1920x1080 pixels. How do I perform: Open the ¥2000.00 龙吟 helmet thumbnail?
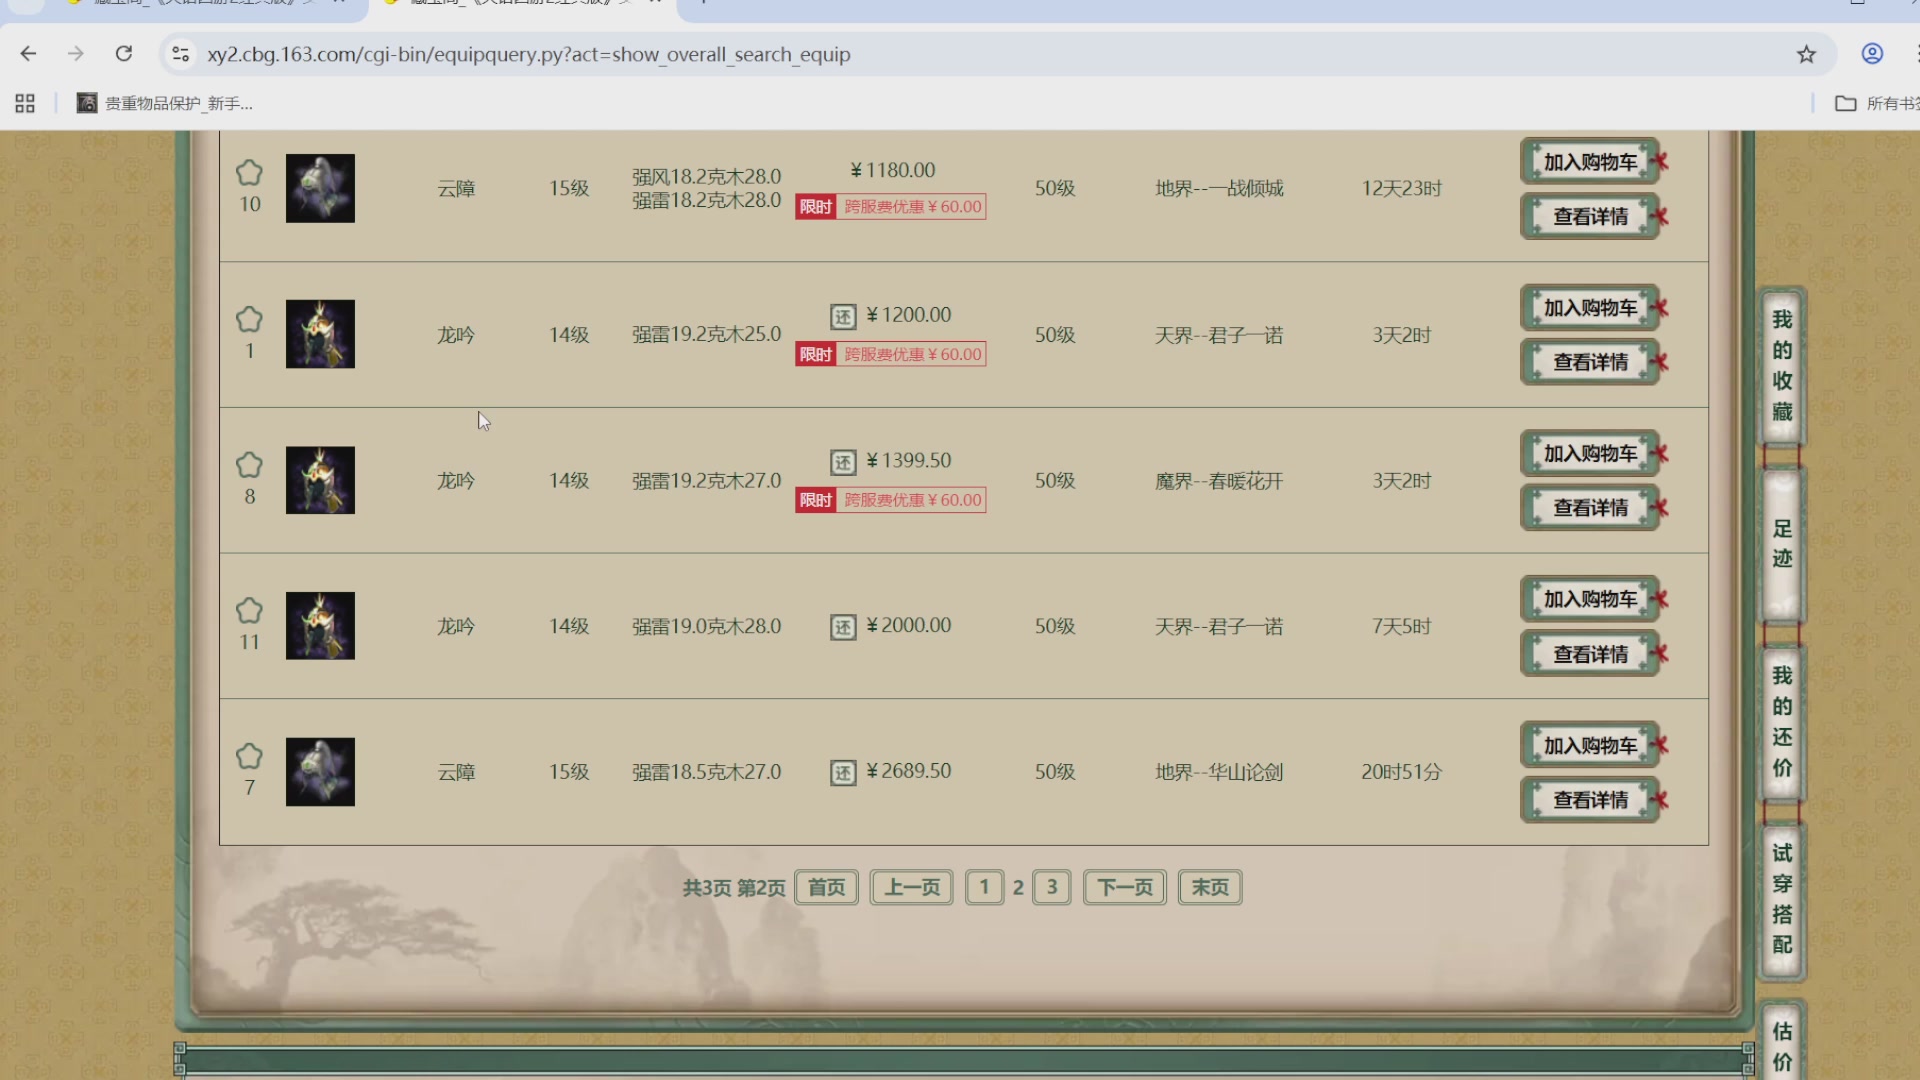pyautogui.click(x=320, y=626)
